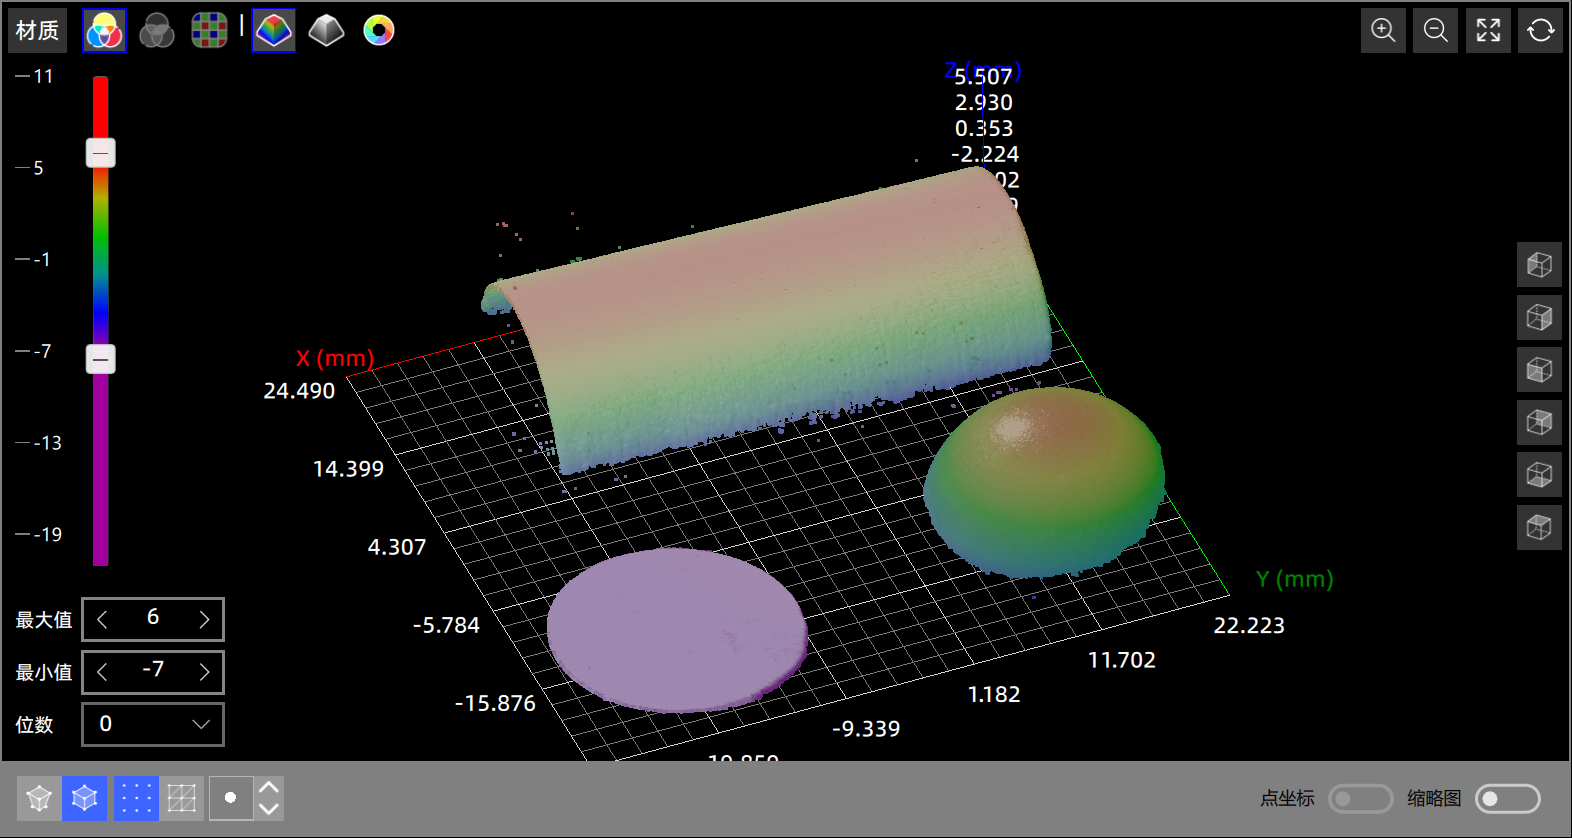Enable perspective projection view mode

coord(39,798)
